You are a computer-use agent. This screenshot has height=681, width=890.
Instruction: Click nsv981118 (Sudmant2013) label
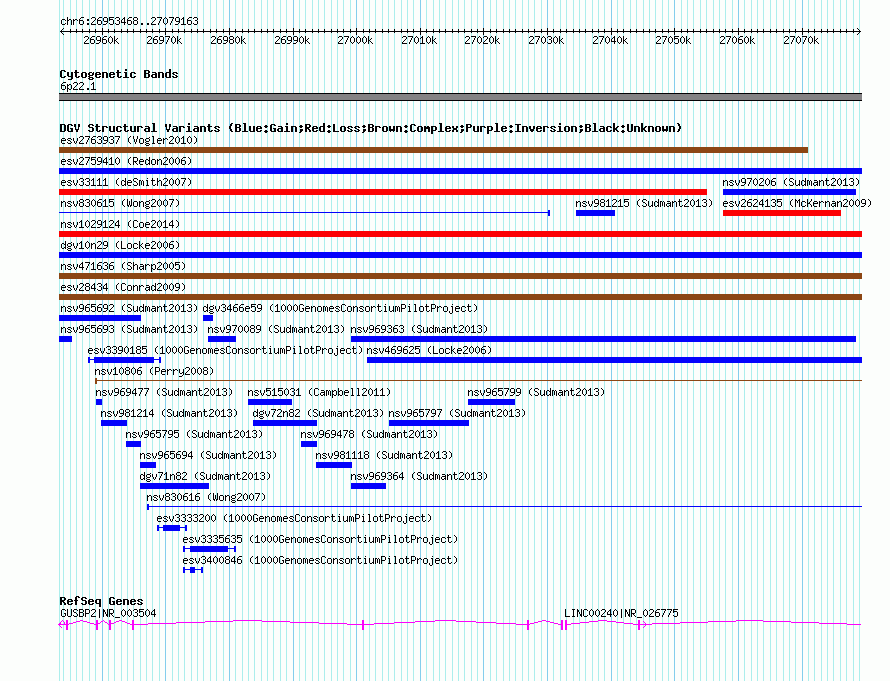pos(384,455)
